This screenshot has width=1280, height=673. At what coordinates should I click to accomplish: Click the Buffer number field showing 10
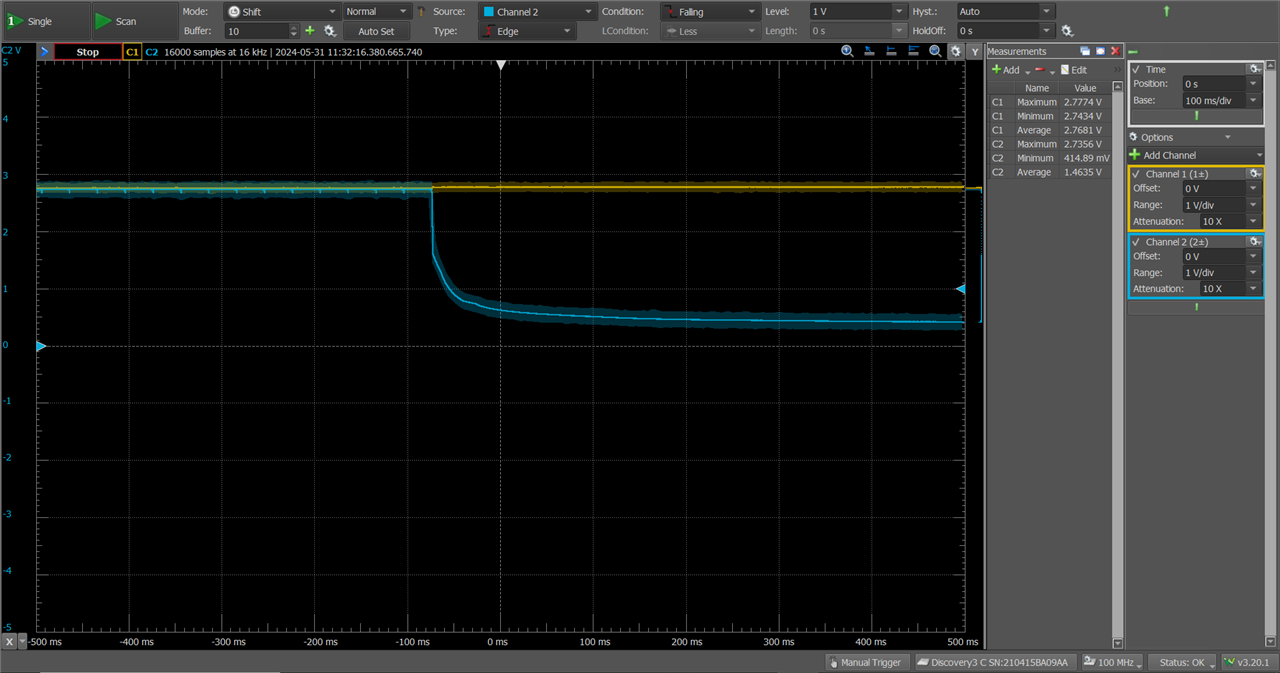tap(255, 31)
